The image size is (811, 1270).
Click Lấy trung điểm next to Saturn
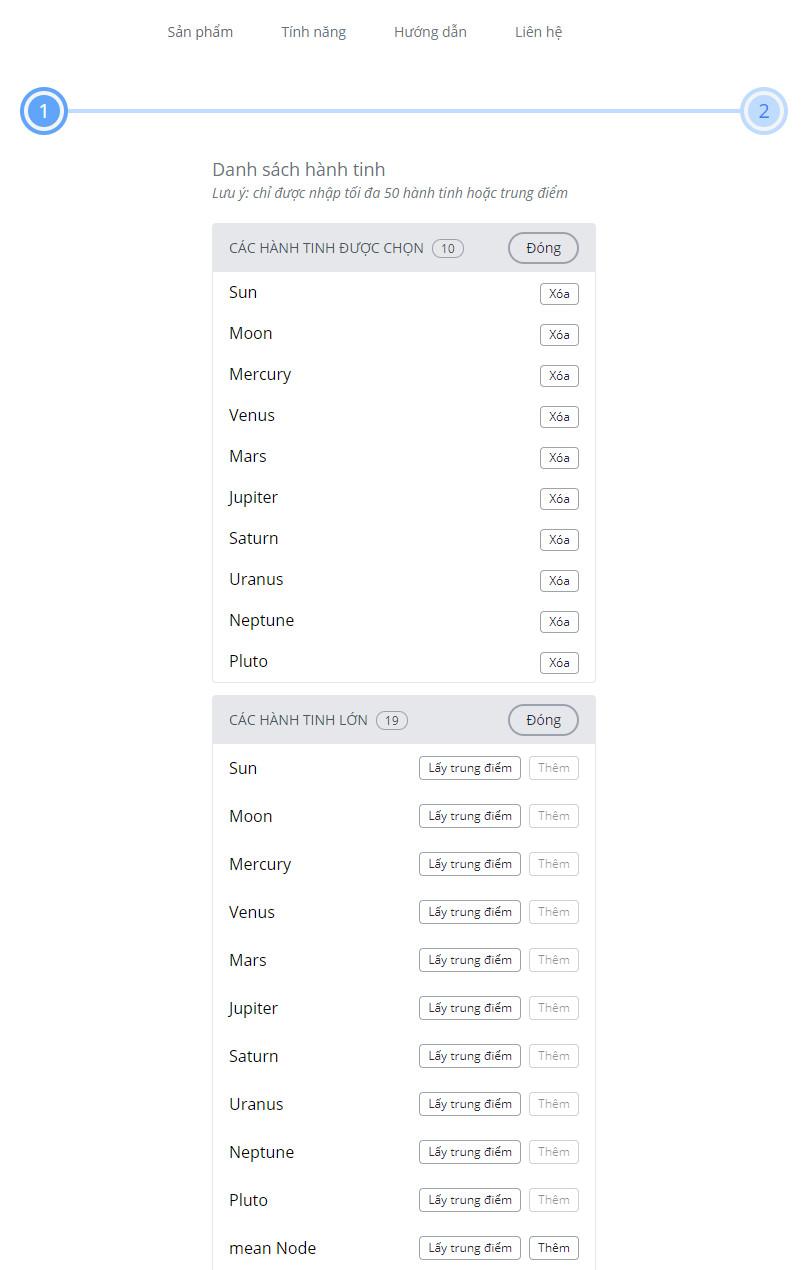pyautogui.click(x=469, y=1055)
